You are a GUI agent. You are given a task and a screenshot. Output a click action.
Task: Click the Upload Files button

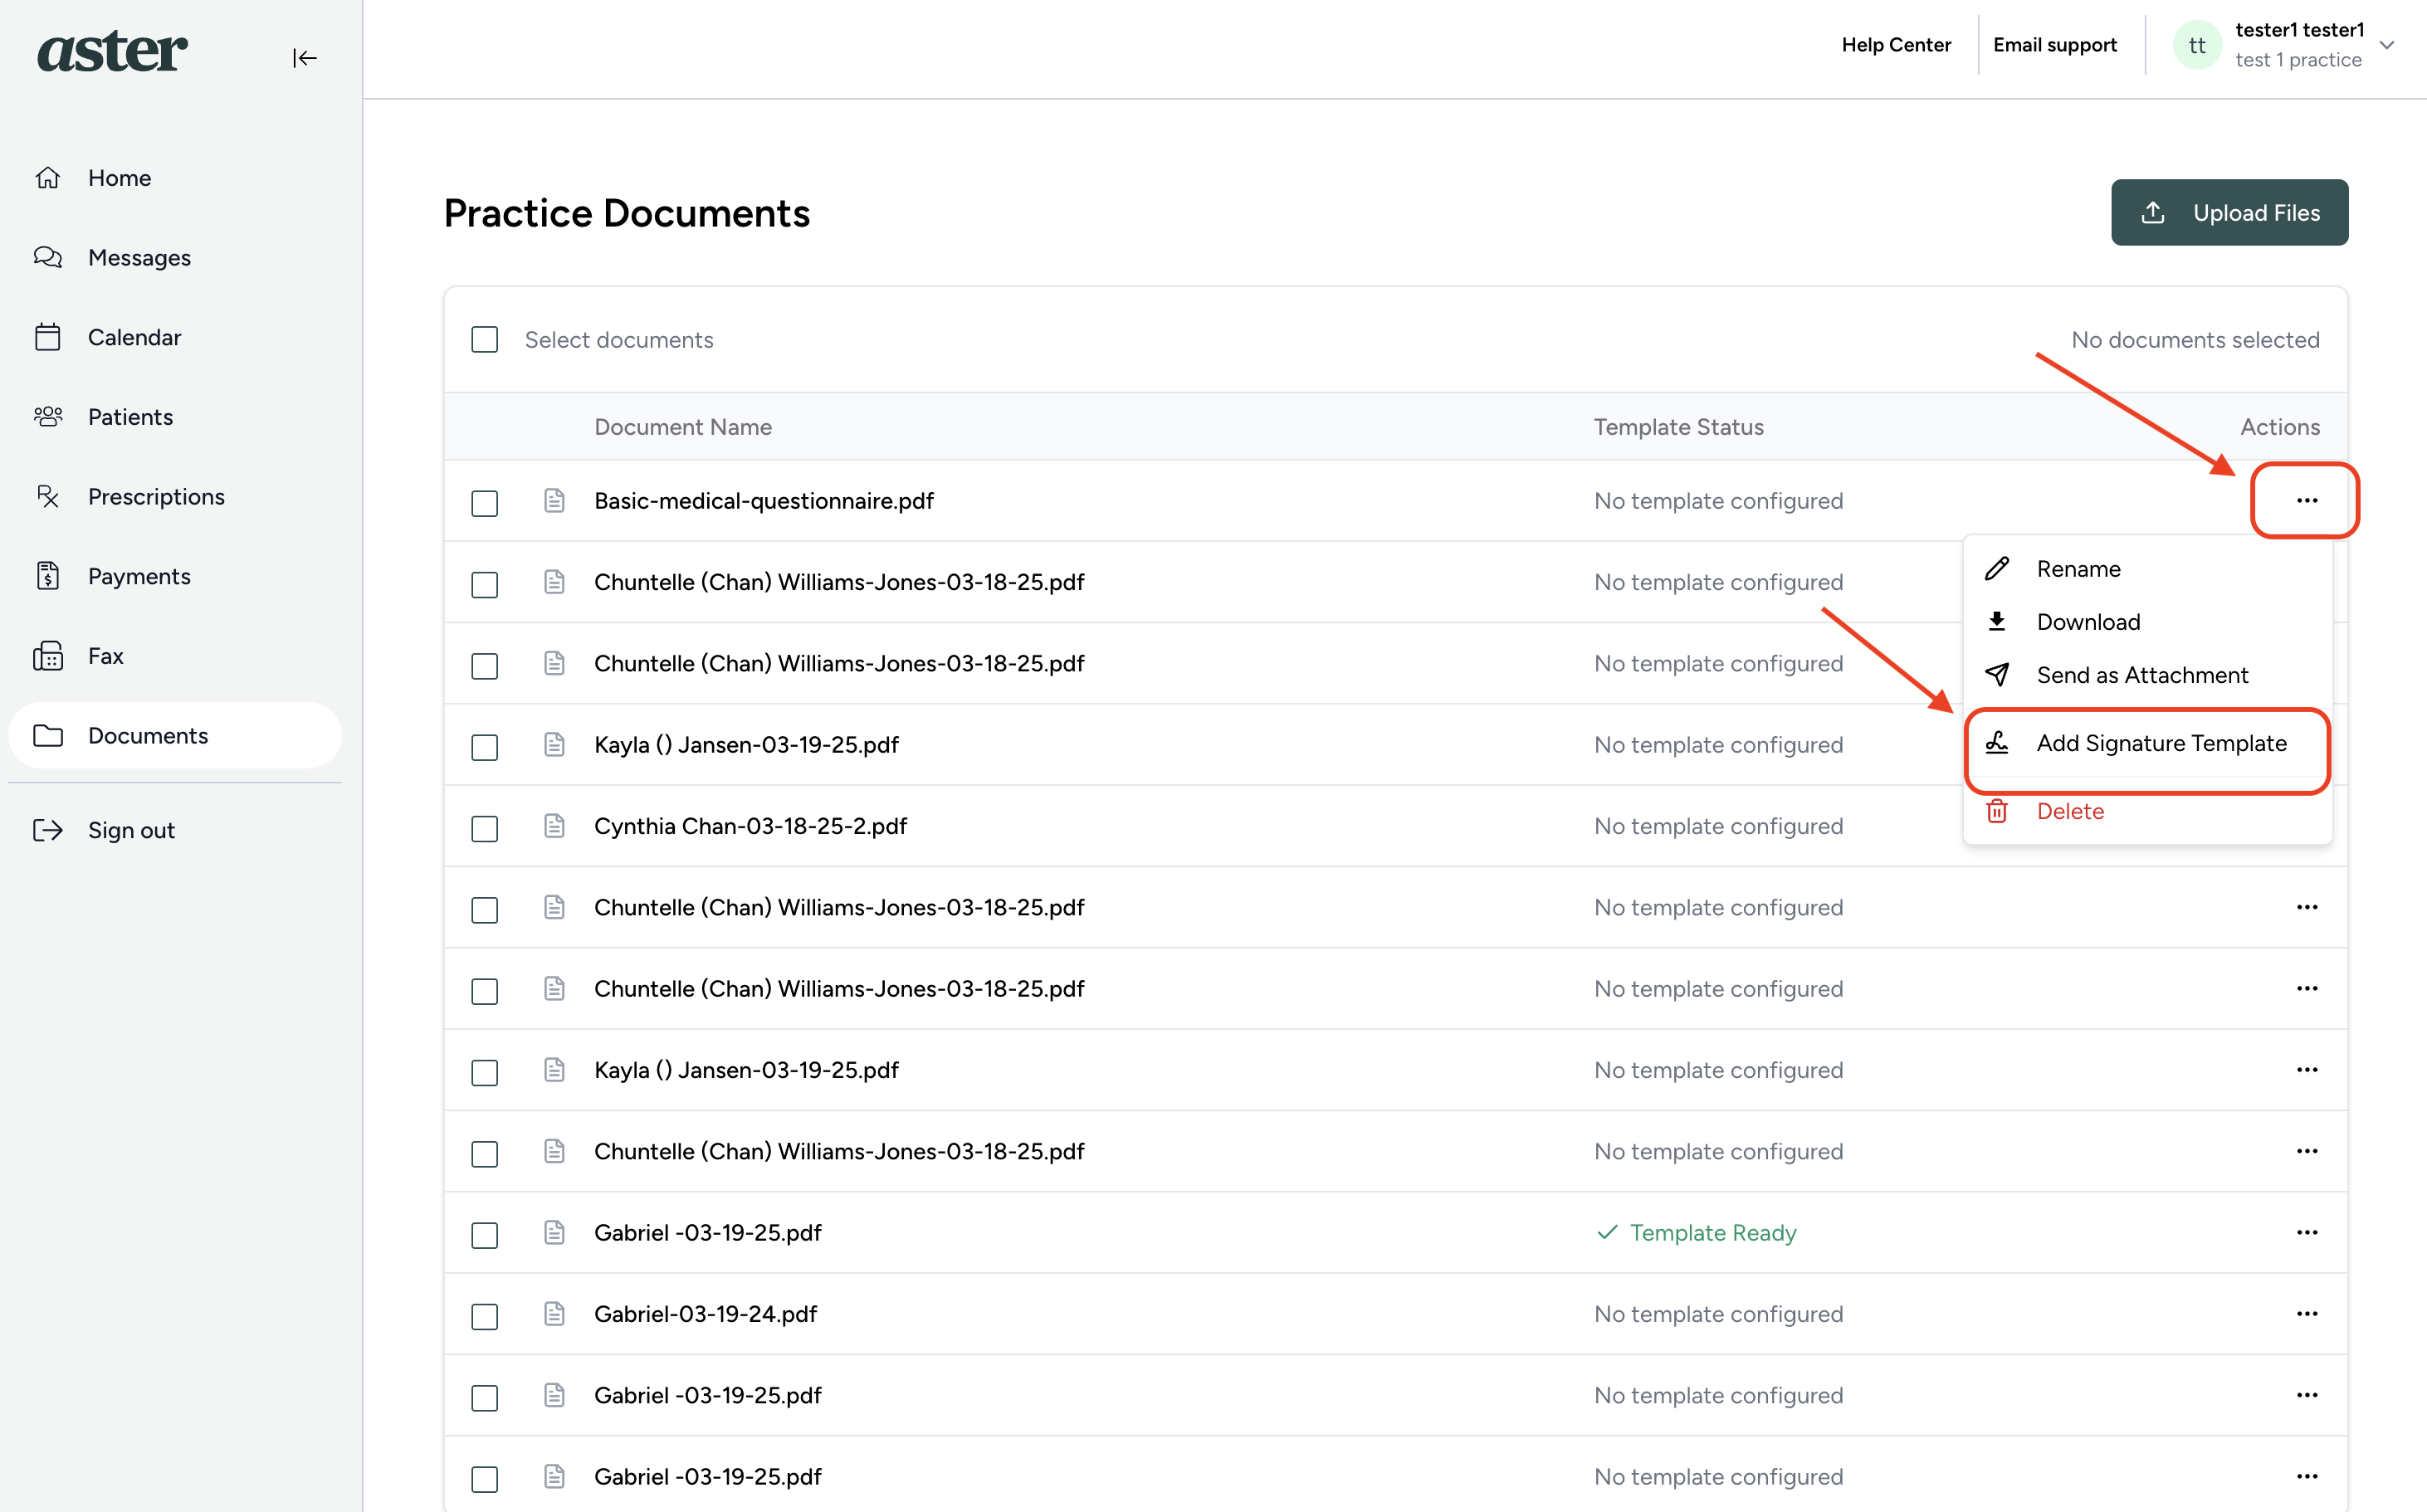click(x=2229, y=213)
